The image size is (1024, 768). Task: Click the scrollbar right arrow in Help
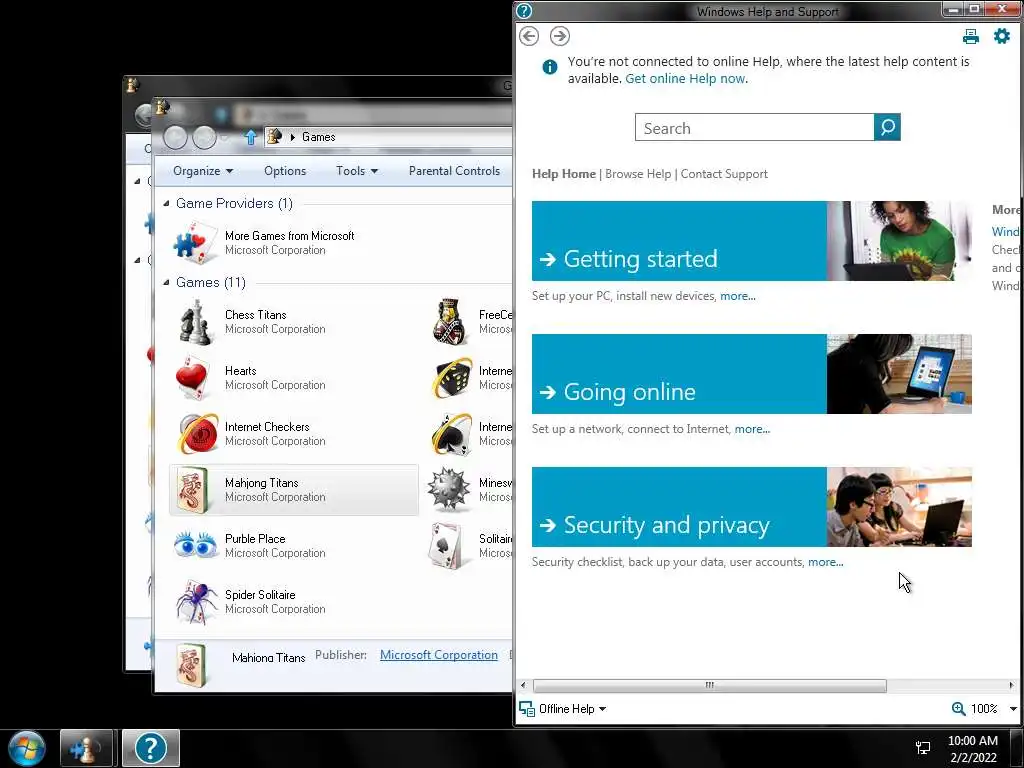tap(1011, 686)
